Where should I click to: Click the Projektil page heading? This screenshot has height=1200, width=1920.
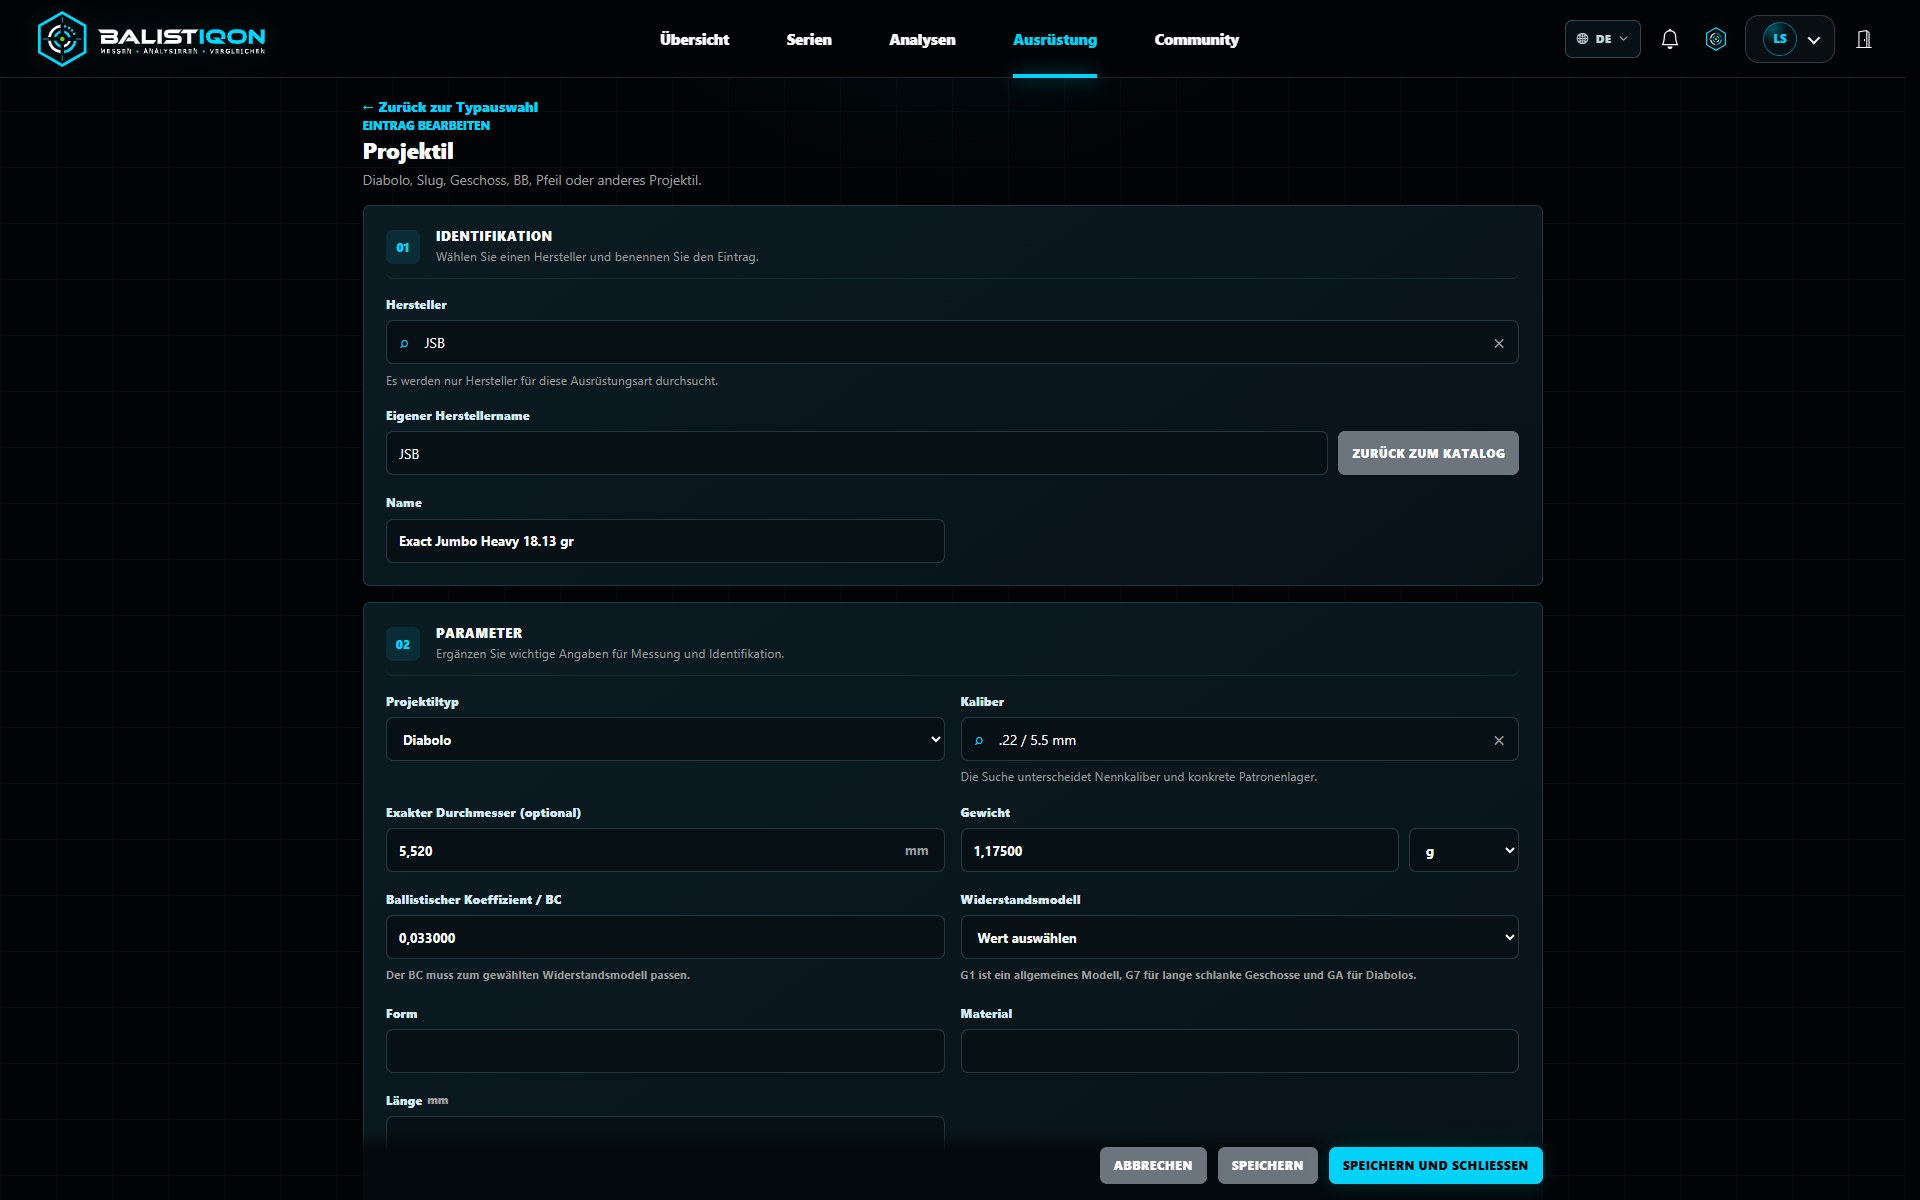point(408,151)
